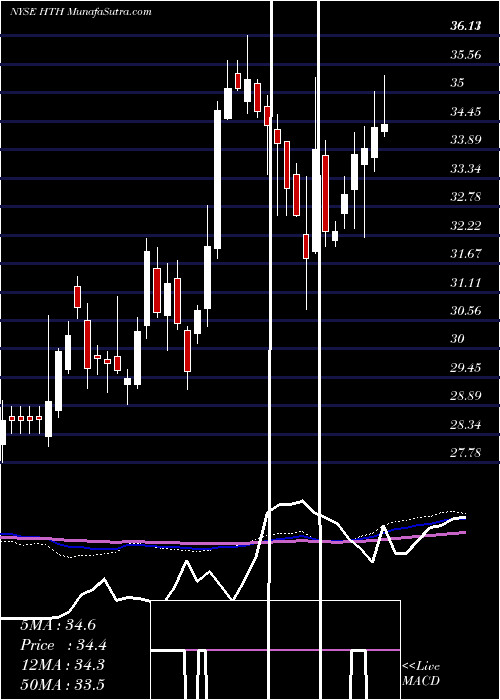The image size is (500, 700).
Task: Click the 28.89 price axis label
Action: click(466, 396)
